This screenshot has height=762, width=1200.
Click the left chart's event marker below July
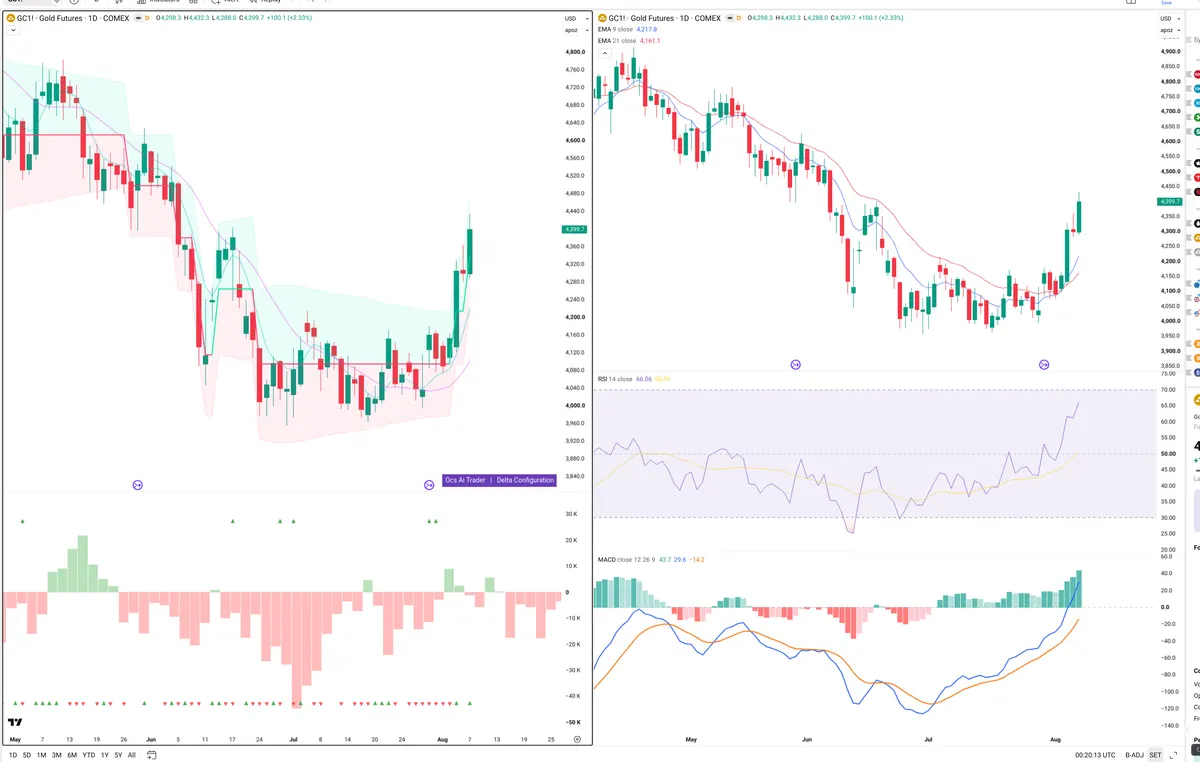click(x=138, y=484)
